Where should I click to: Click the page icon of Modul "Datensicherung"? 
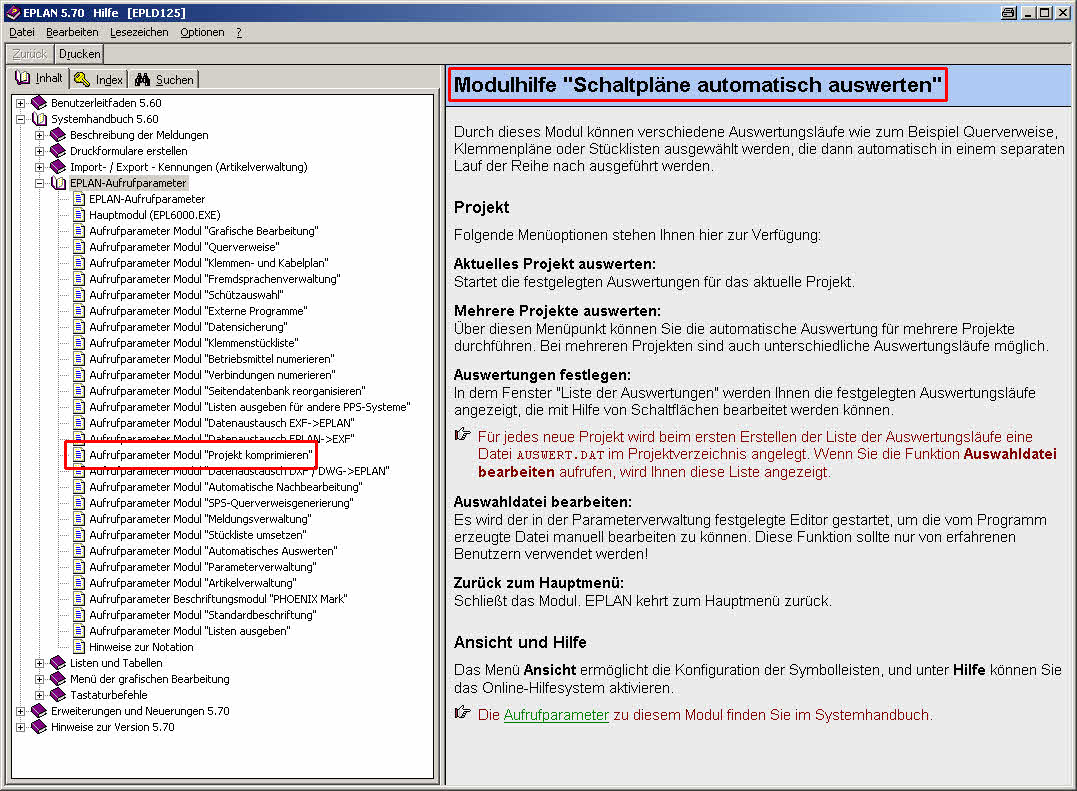click(79, 327)
